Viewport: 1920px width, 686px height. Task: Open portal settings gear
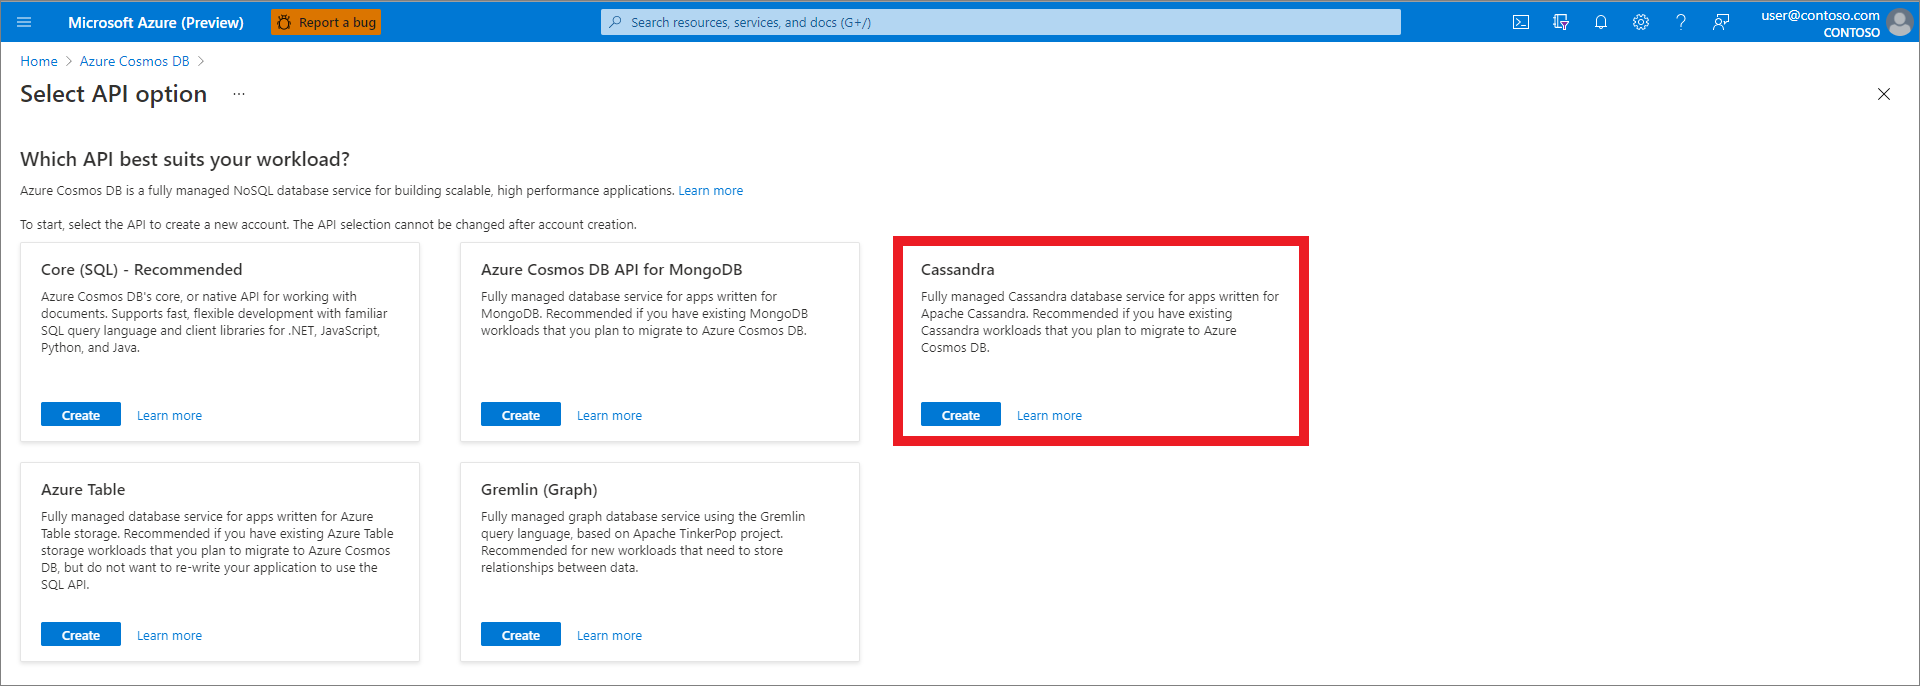click(x=1640, y=22)
